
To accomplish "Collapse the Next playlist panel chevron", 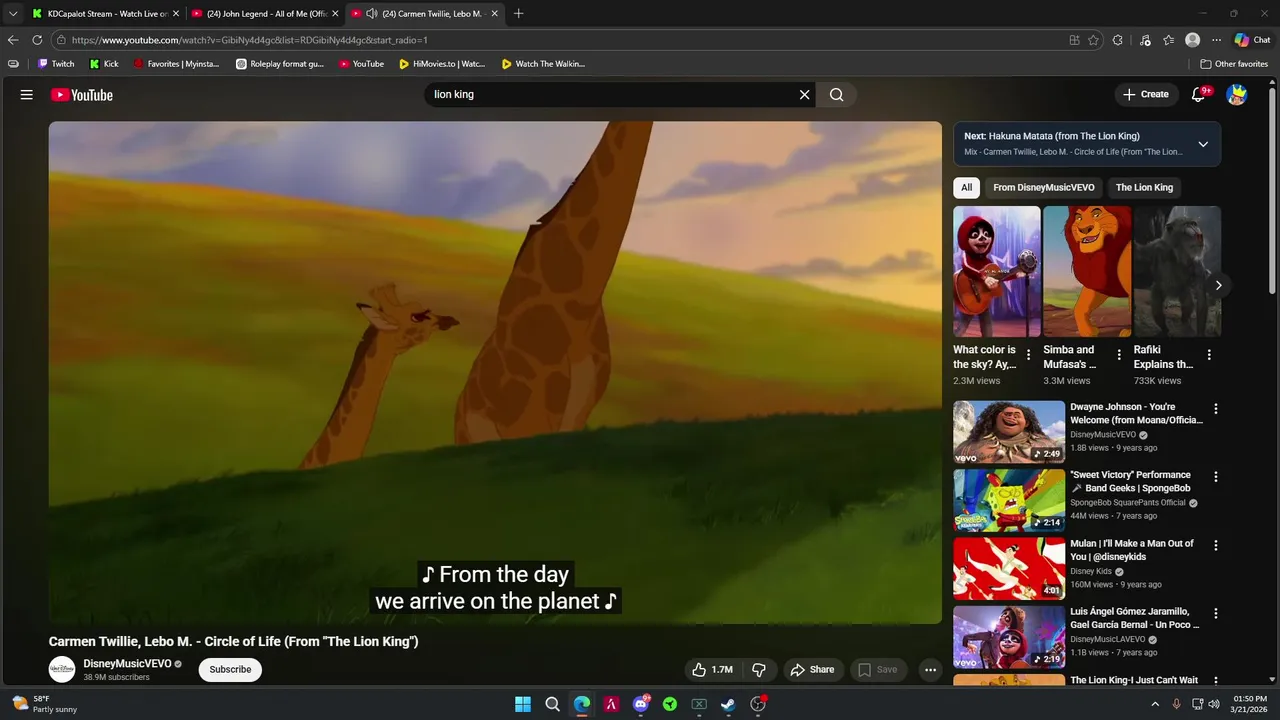I will tap(1203, 144).
